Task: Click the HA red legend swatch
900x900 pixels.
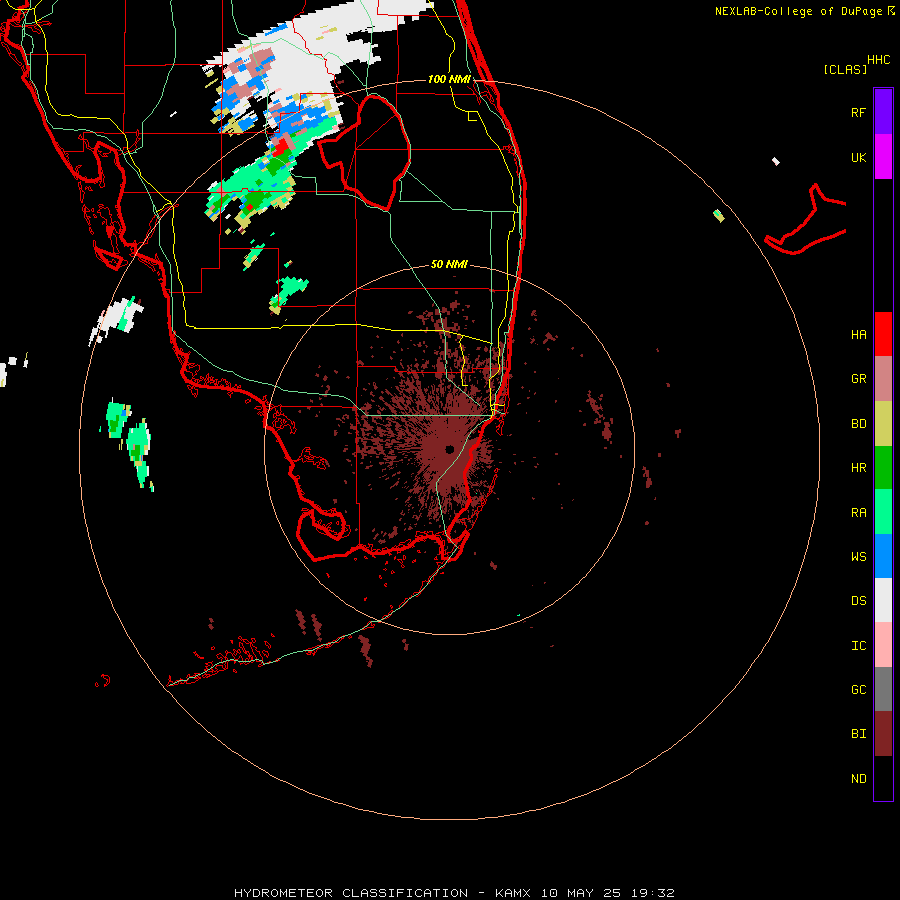Action: tap(883, 334)
